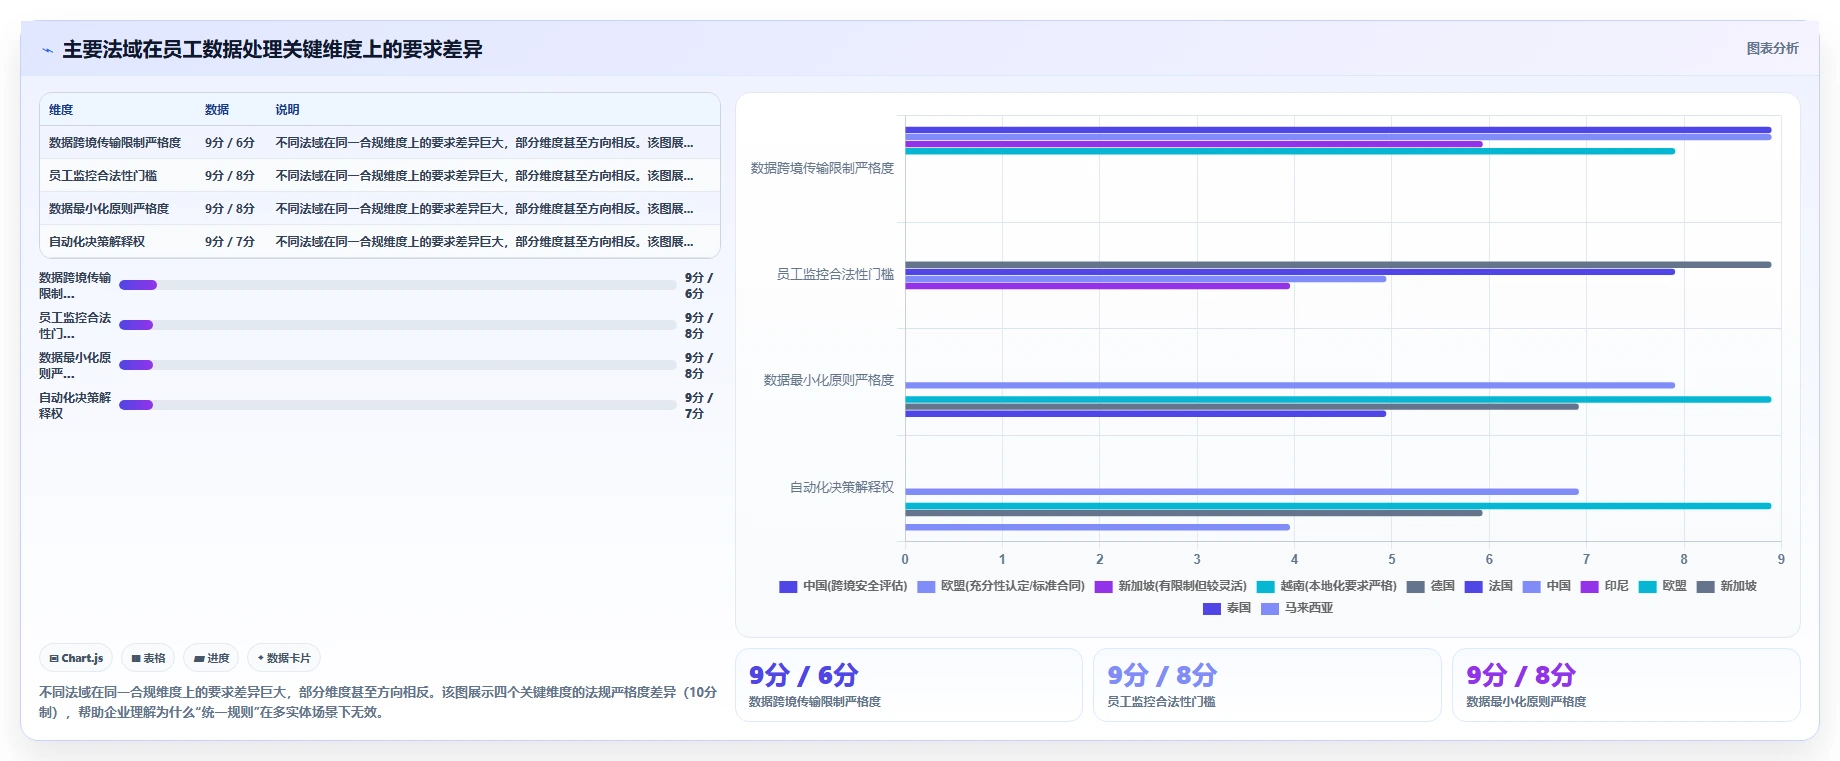The height and width of the screenshot is (761, 1840).
Task: Toggle the 欧盟(充分性认定/标准合同) legend entry
Action: point(1001,586)
